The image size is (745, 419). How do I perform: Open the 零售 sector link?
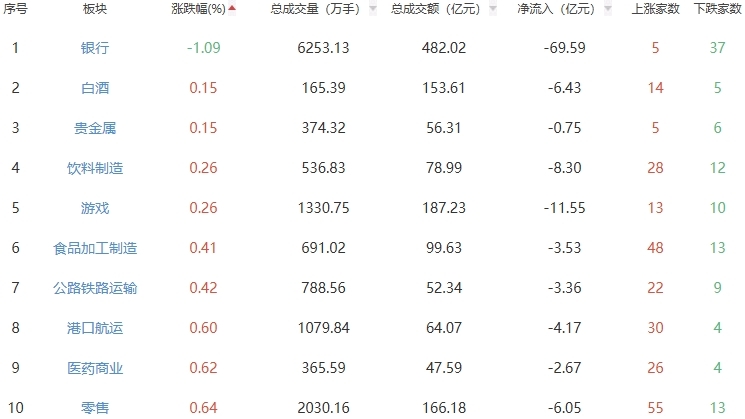pyautogui.click(x=95, y=408)
